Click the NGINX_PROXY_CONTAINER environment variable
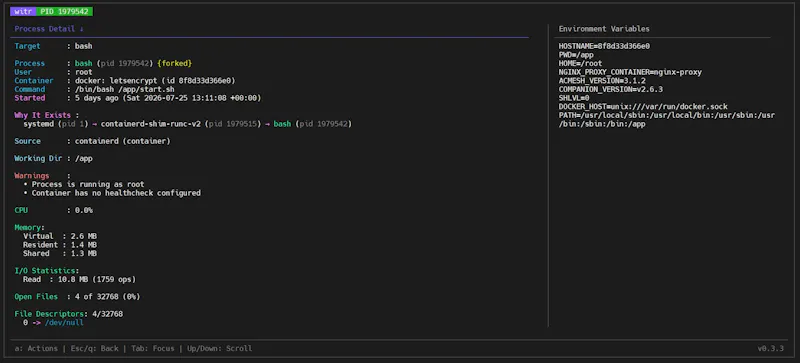Screen dimensions: 800x363 (630, 72)
